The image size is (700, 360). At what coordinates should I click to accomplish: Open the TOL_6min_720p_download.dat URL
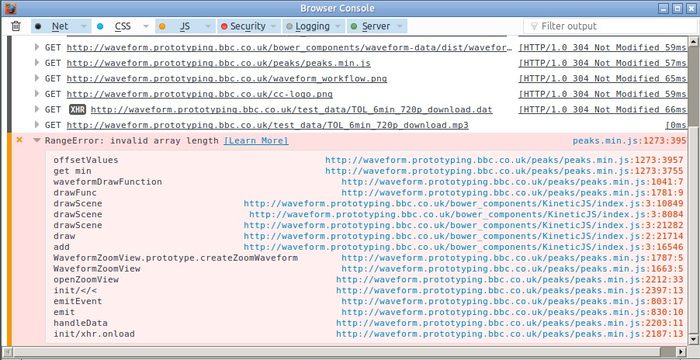292,109
